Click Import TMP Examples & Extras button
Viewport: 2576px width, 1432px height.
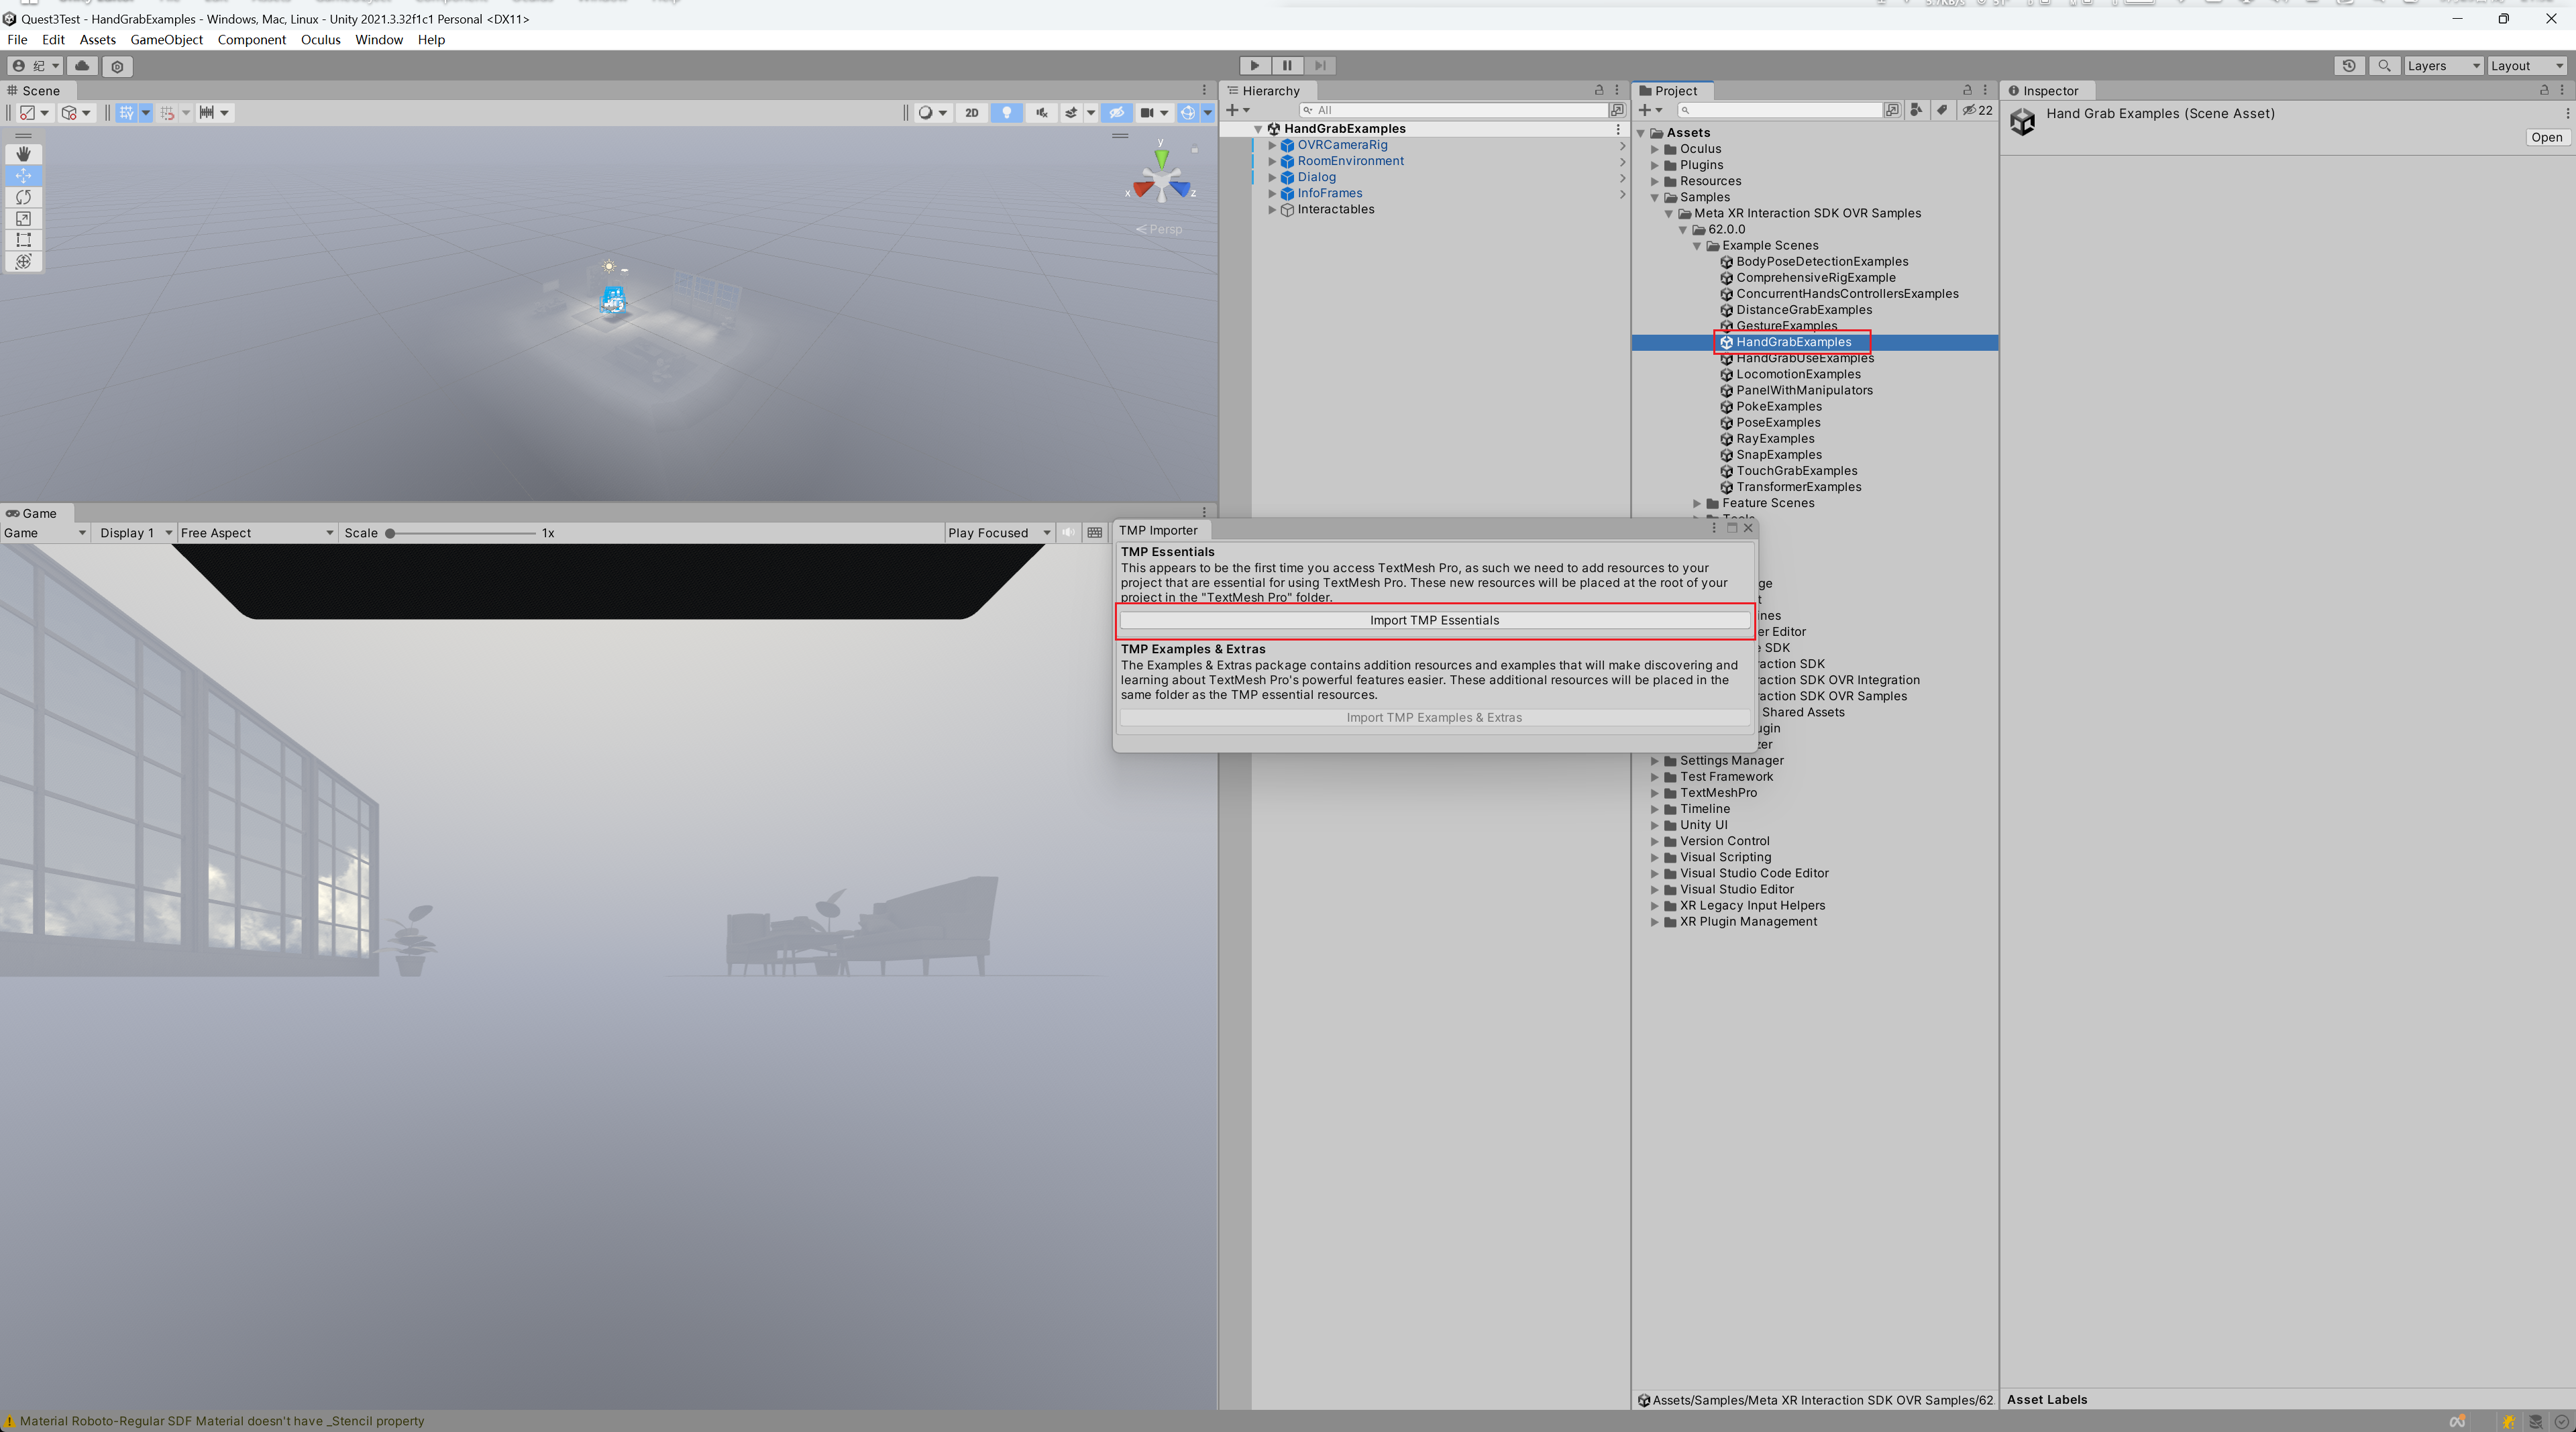[x=1434, y=718]
